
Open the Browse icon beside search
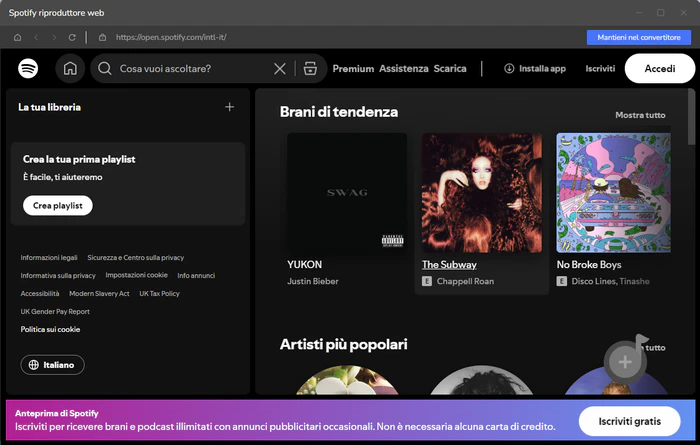tap(310, 68)
